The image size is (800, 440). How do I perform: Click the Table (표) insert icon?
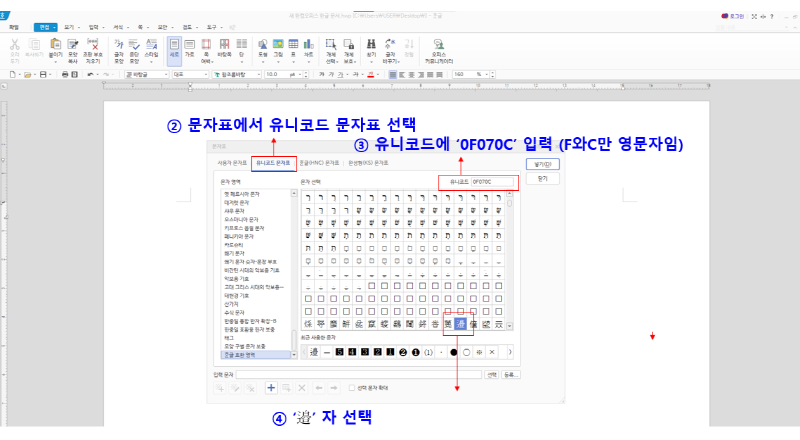tap(293, 44)
